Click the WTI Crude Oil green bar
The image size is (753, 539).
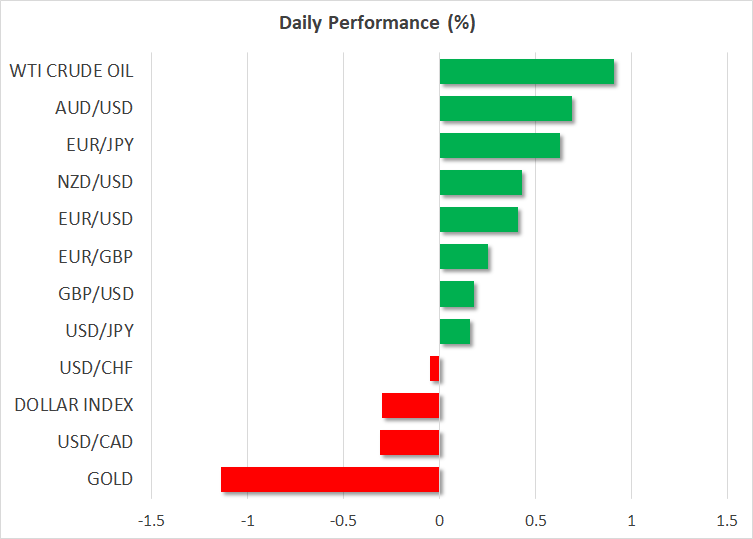coord(526,72)
